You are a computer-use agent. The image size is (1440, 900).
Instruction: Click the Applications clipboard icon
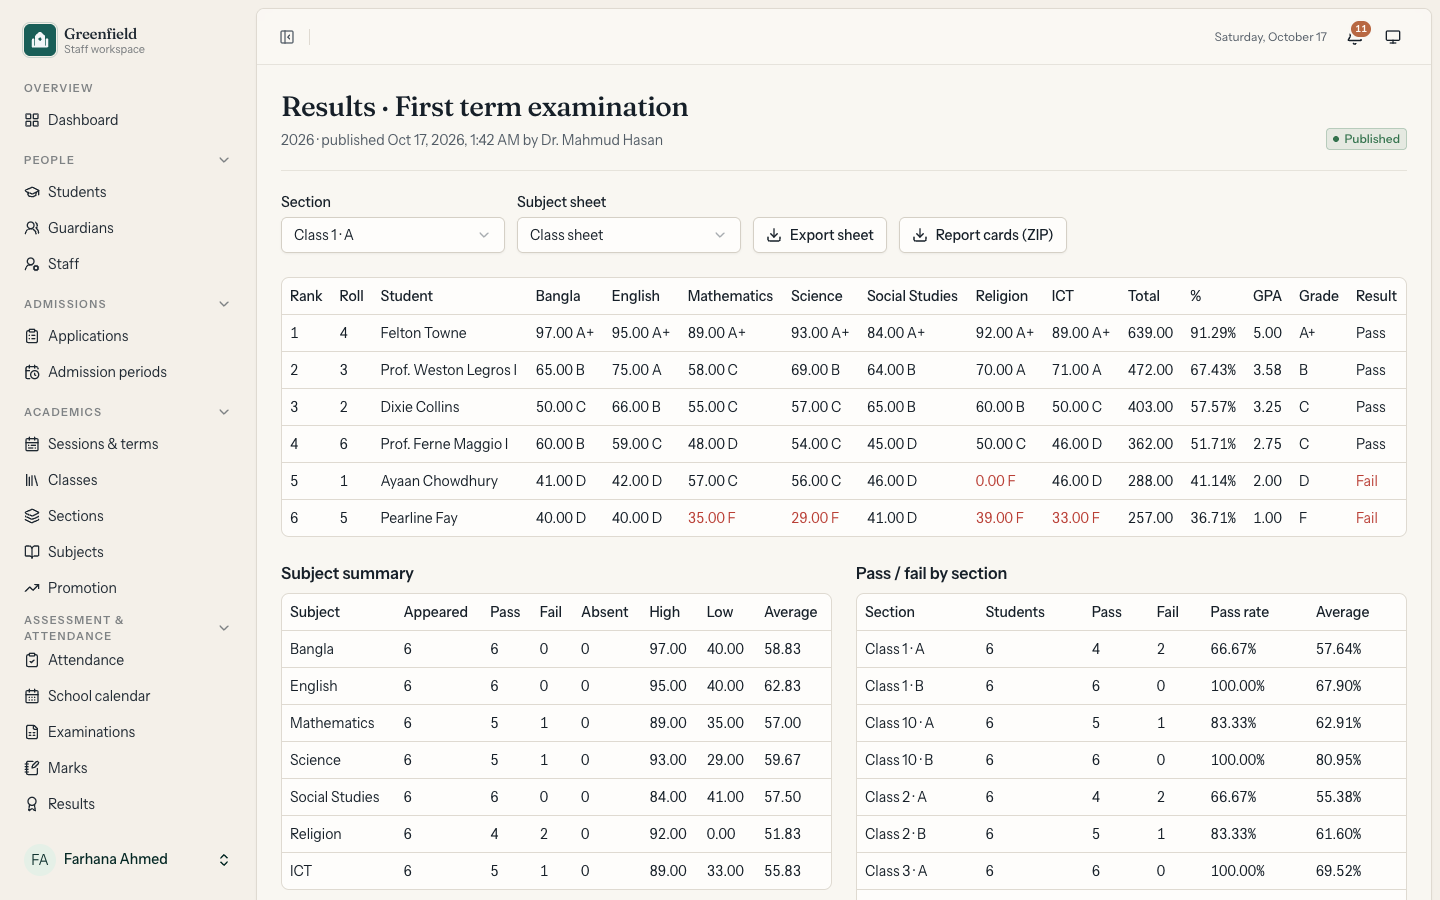[32, 336]
